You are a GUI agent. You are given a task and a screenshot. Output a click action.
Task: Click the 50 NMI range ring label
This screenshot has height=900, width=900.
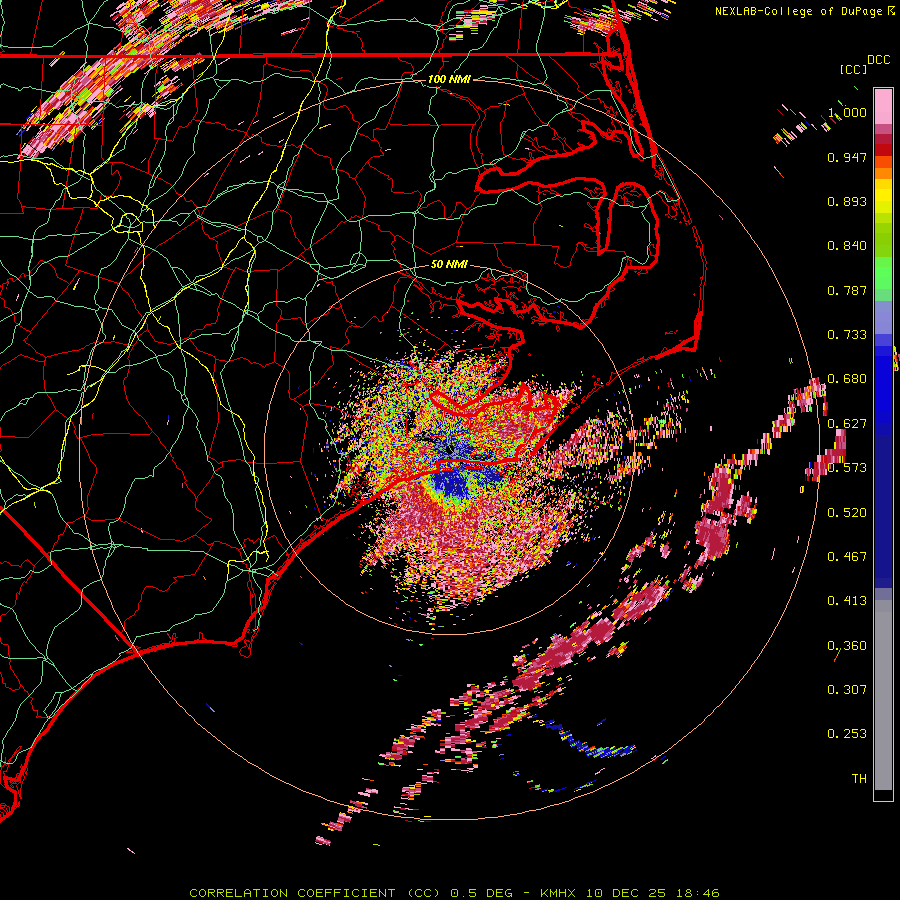pos(449,265)
